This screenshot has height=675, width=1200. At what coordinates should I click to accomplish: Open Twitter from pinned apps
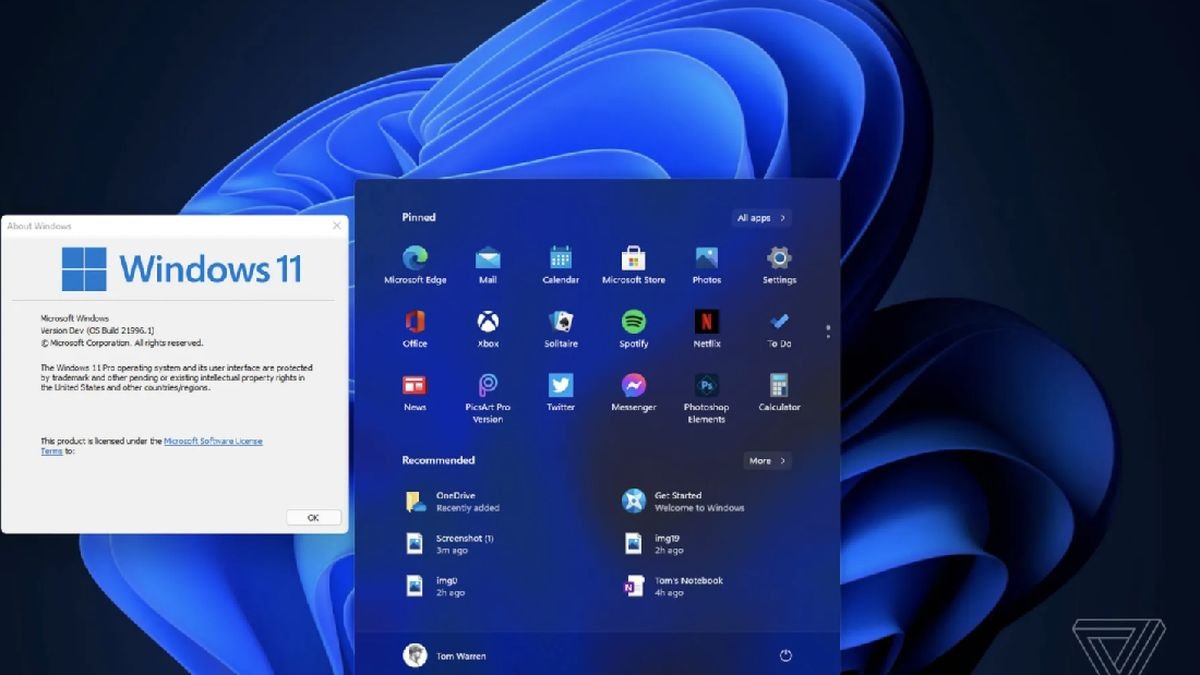coord(560,386)
